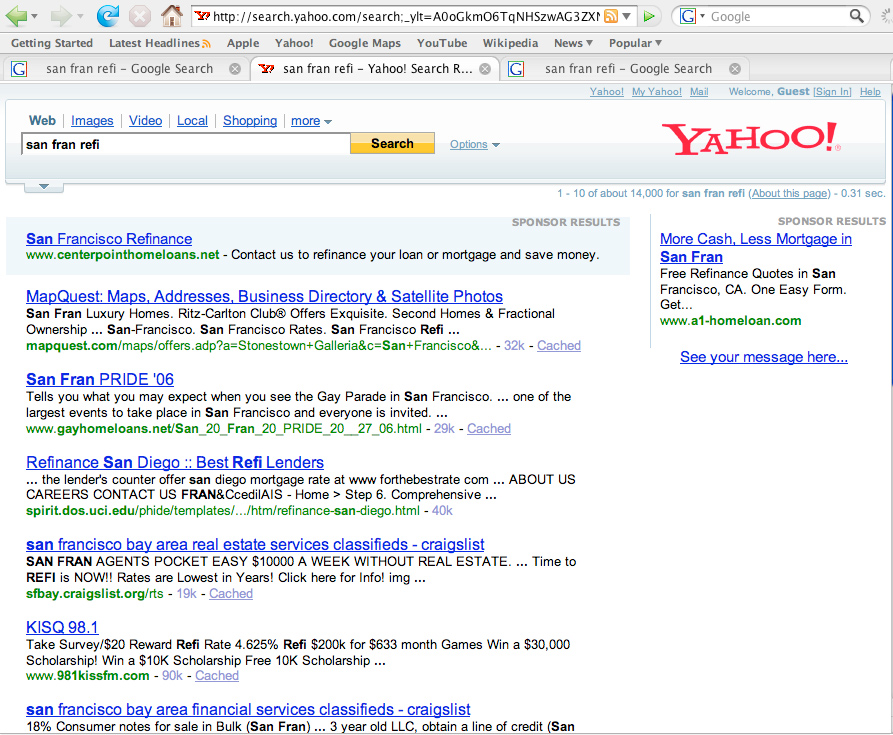Viewport: 893px width, 735px height.
Task: Open the back button history dropdown
Action: pos(35,17)
